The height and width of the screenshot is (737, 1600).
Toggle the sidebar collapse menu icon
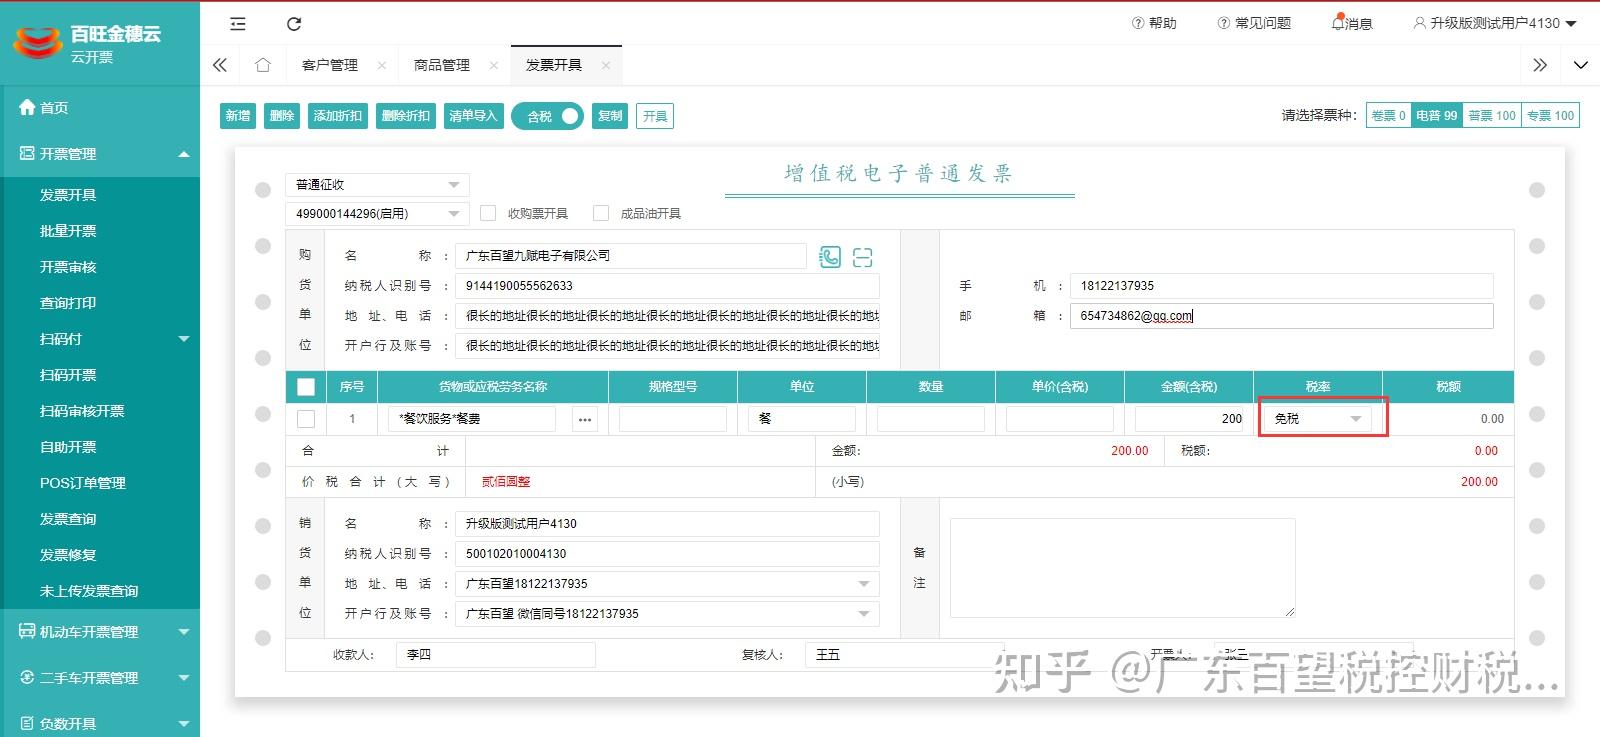coord(237,24)
